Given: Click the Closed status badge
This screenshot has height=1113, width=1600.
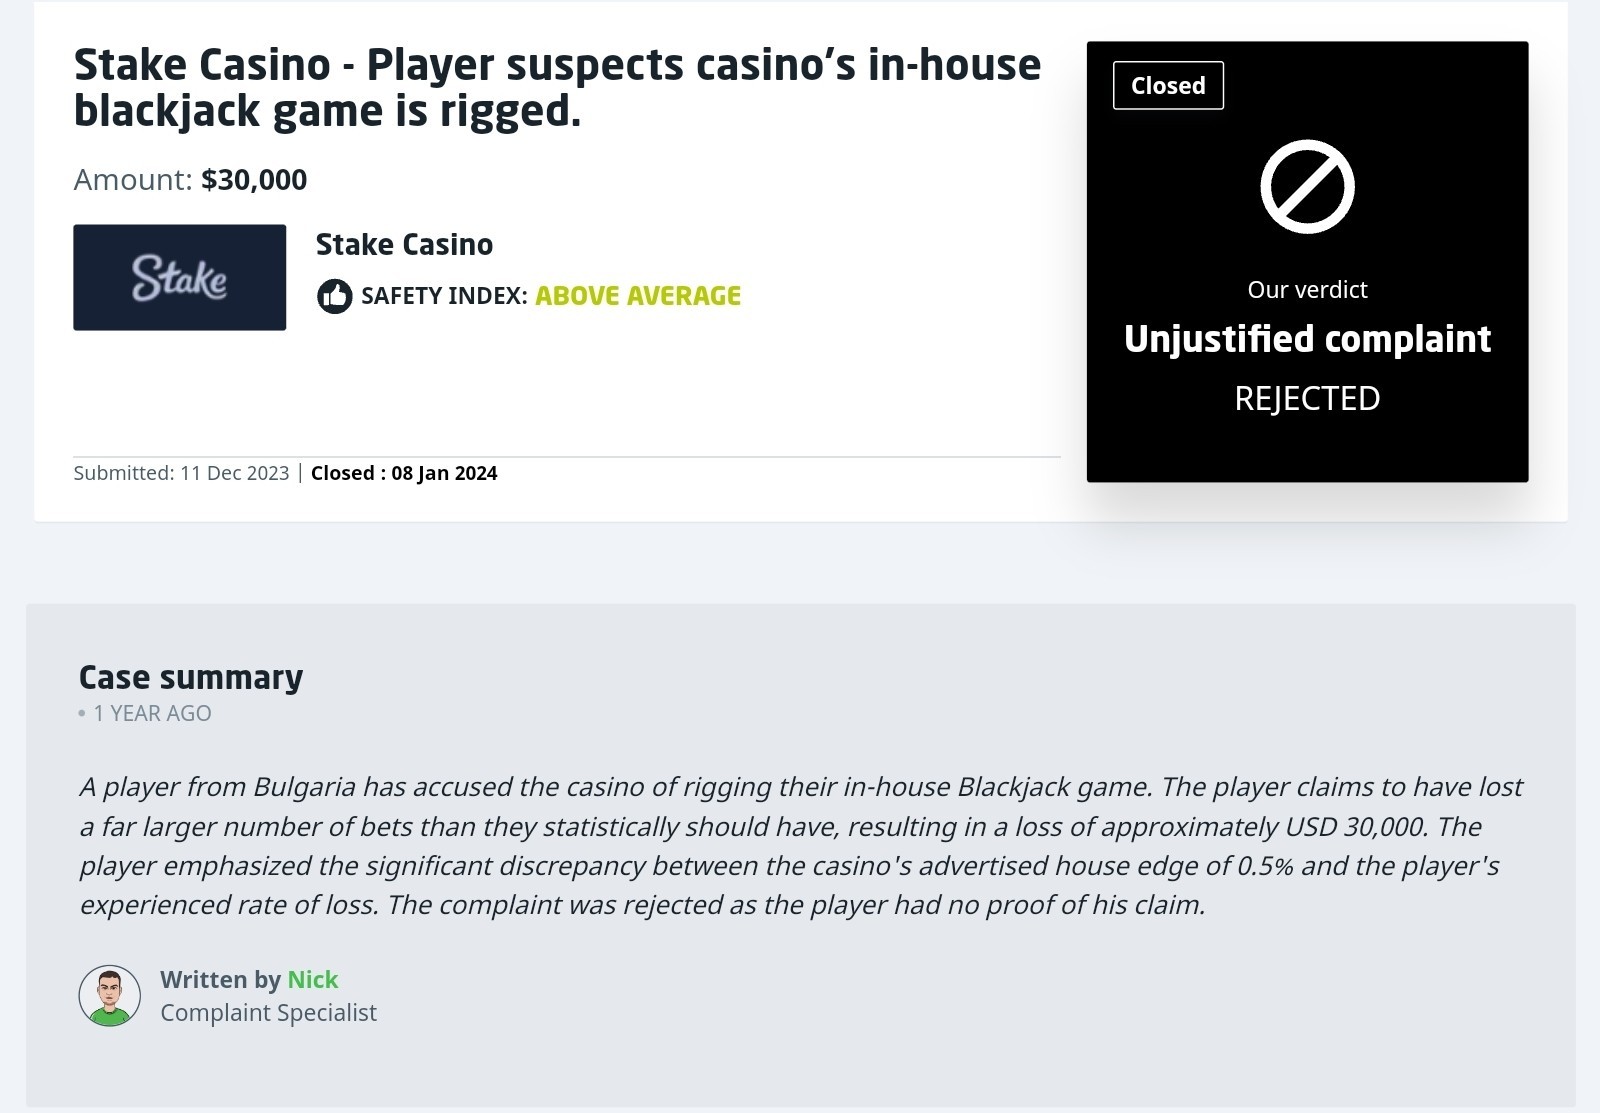Looking at the screenshot, I should click(1168, 86).
